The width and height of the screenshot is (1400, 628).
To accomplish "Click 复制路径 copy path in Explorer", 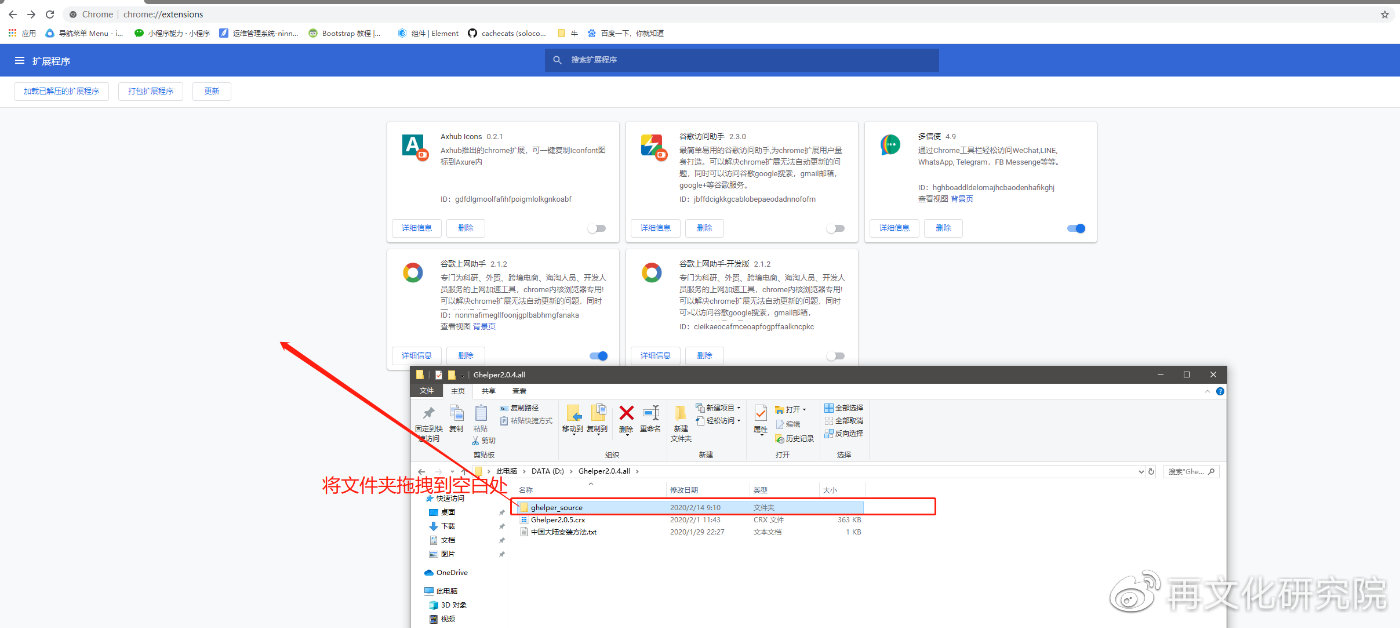I will coord(519,408).
